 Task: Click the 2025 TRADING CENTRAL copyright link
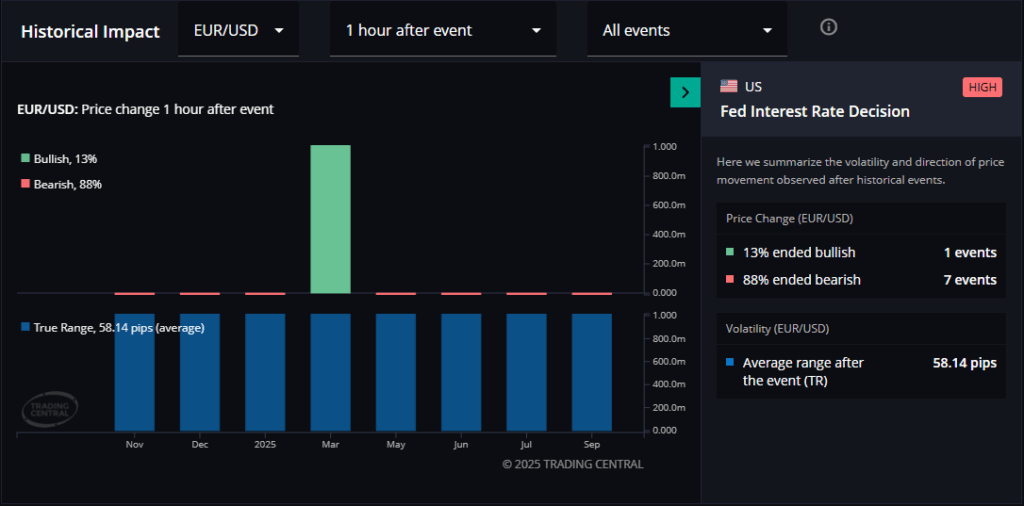[572, 464]
